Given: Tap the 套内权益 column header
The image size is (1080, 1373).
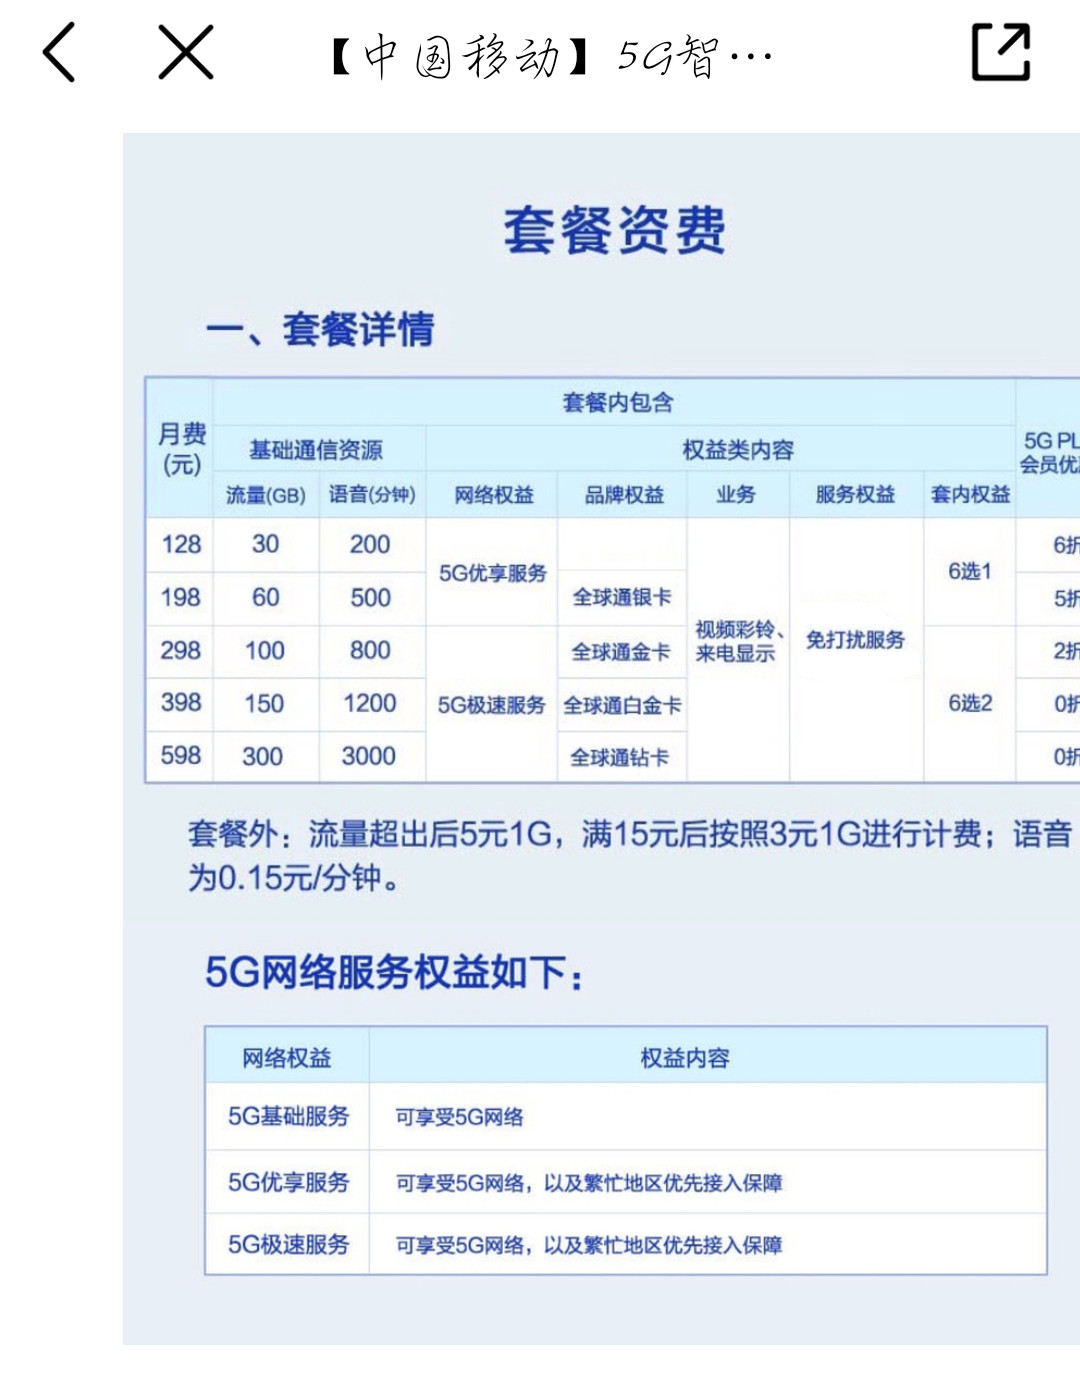Looking at the screenshot, I should pyautogui.click(x=970, y=495).
